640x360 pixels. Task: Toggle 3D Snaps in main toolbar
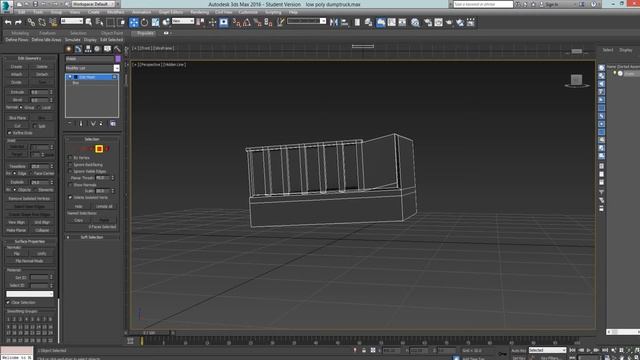(x=236, y=22)
